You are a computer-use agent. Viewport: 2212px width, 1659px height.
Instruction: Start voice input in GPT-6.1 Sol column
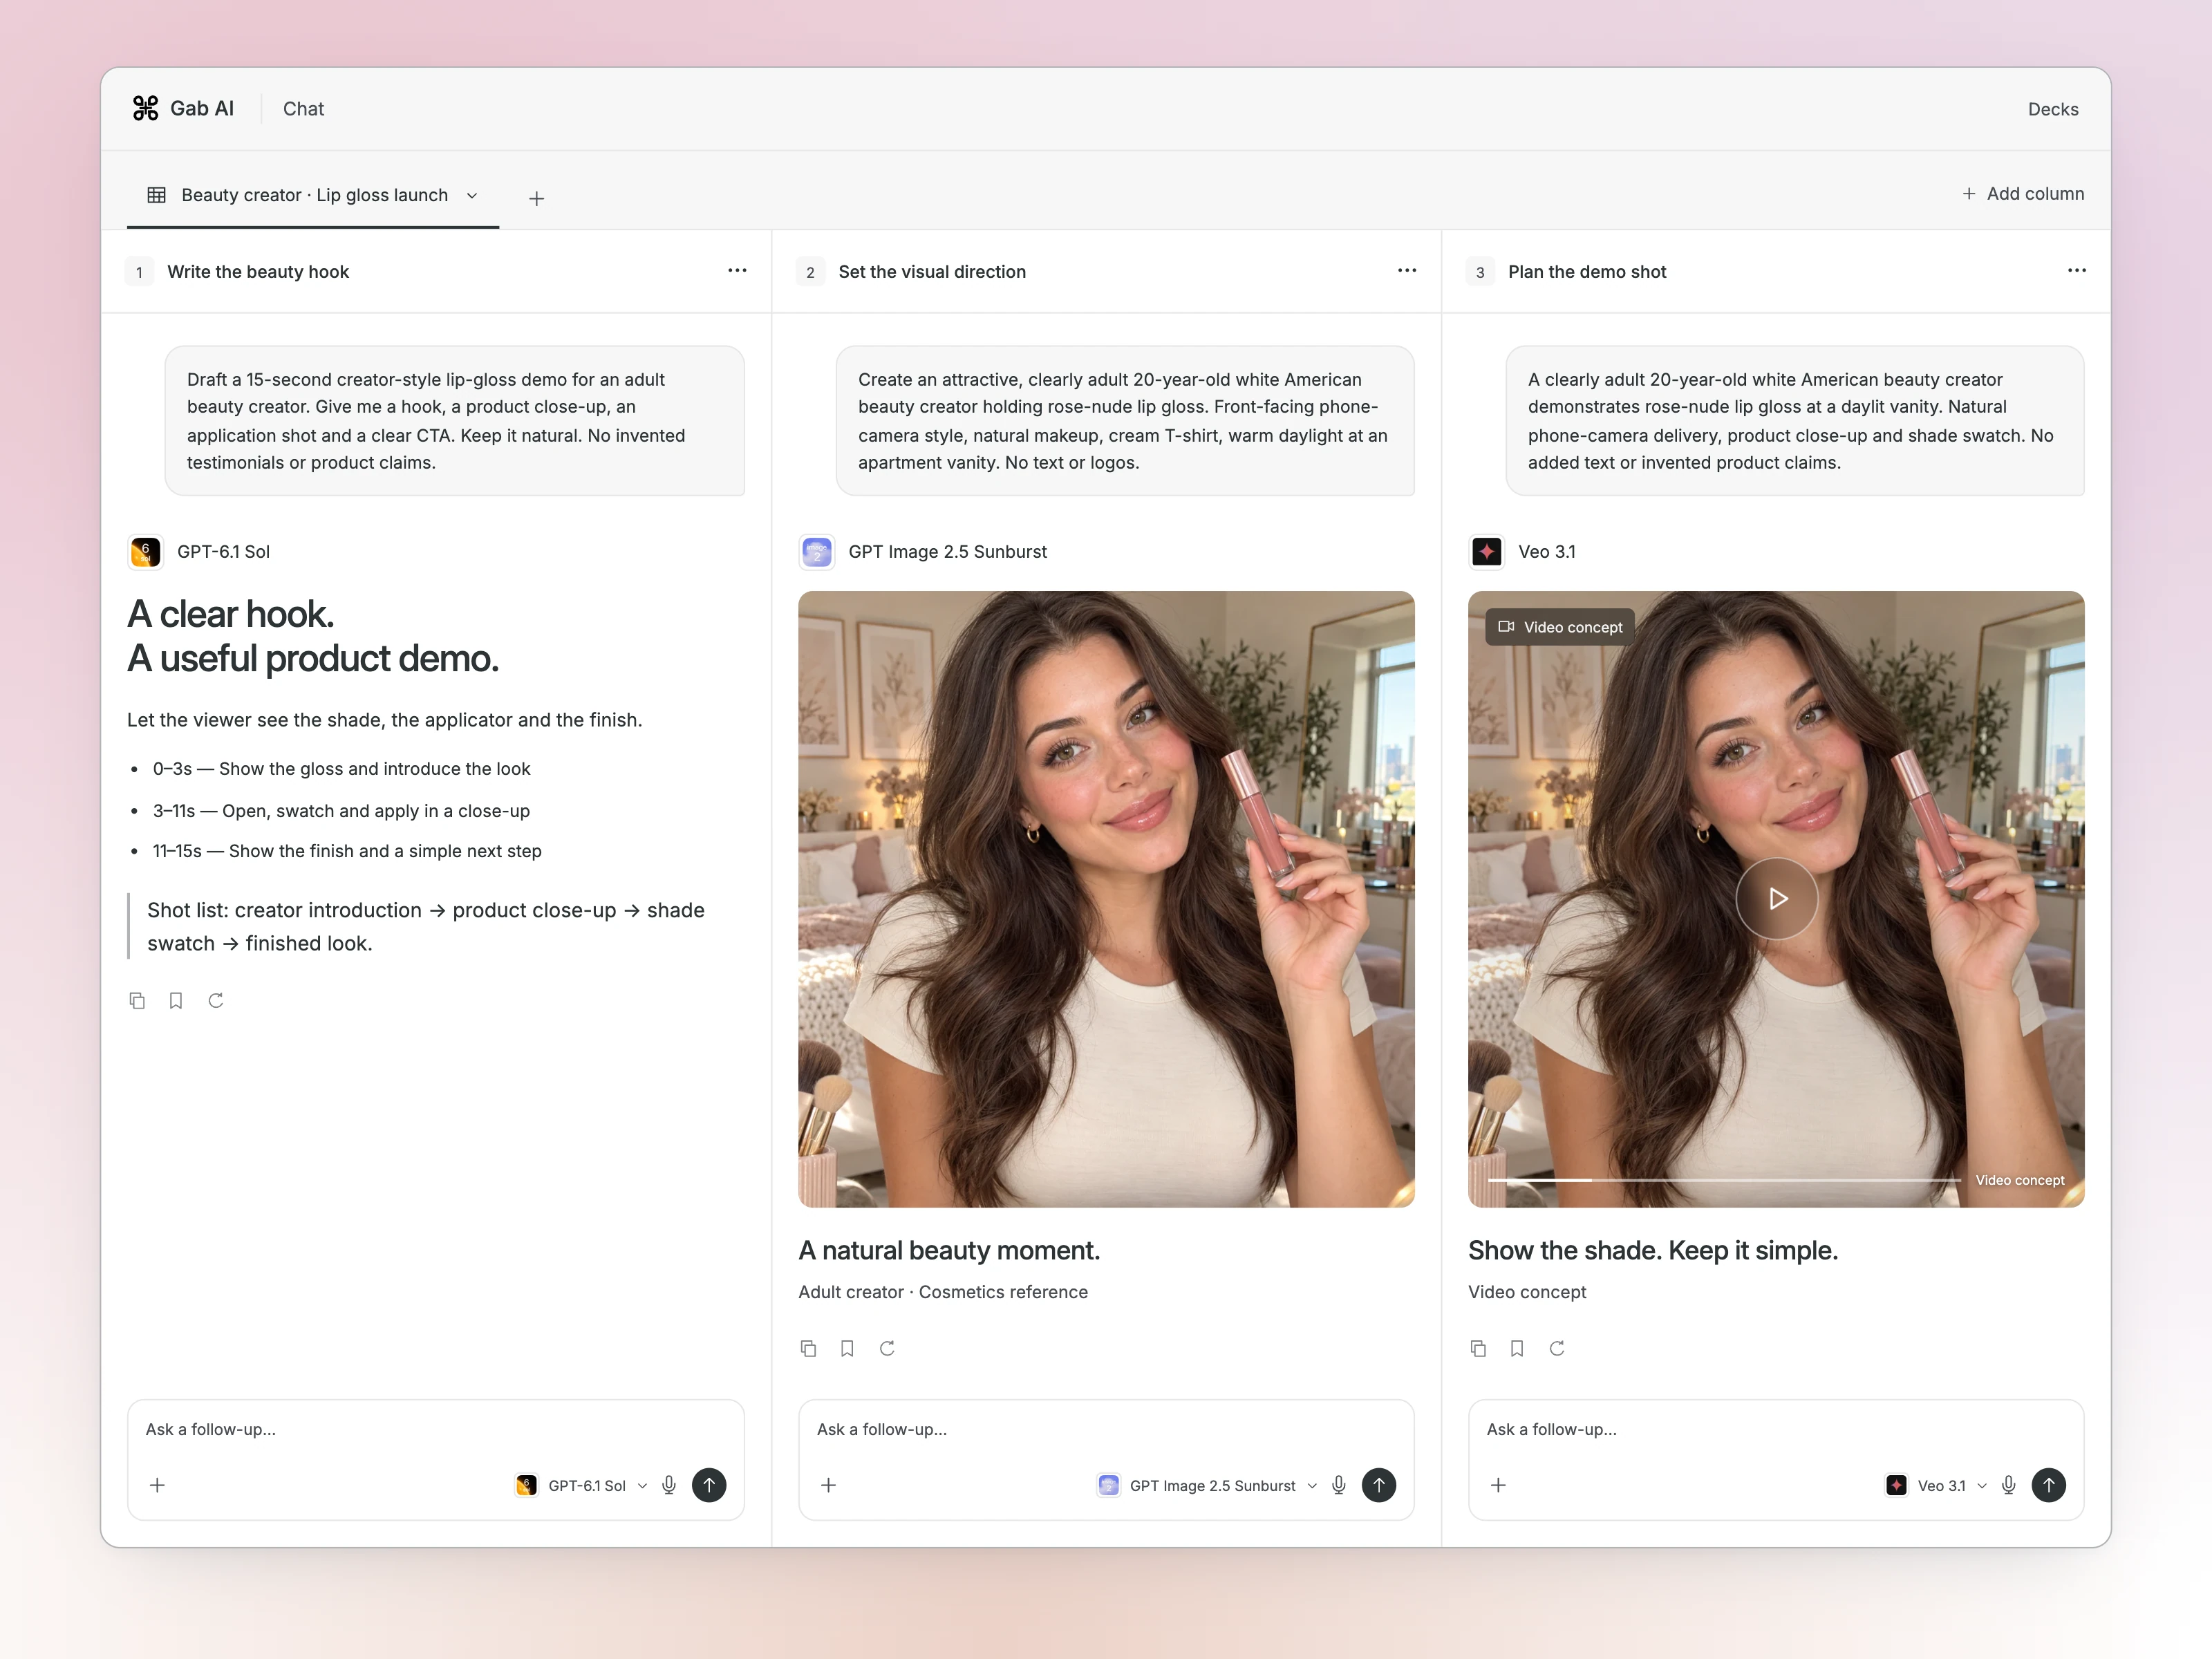[x=669, y=1485]
